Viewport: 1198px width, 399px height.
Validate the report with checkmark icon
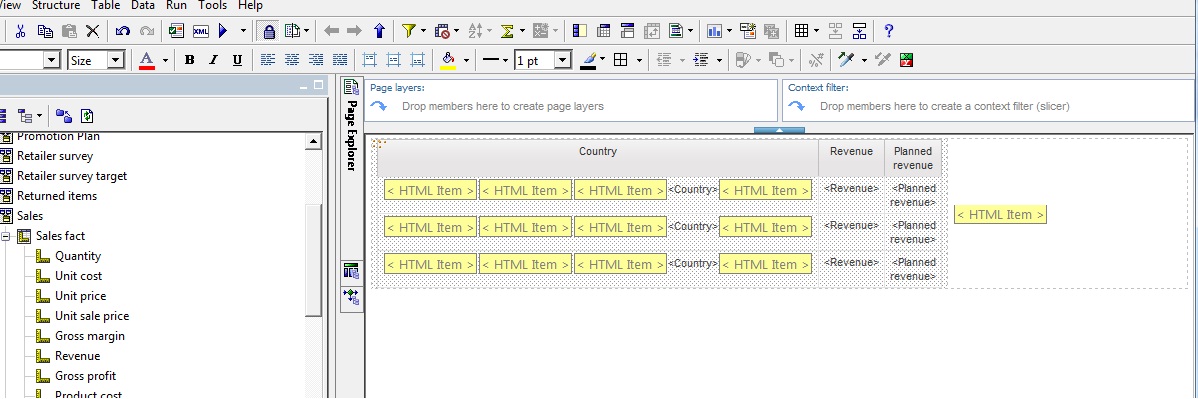[176, 31]
